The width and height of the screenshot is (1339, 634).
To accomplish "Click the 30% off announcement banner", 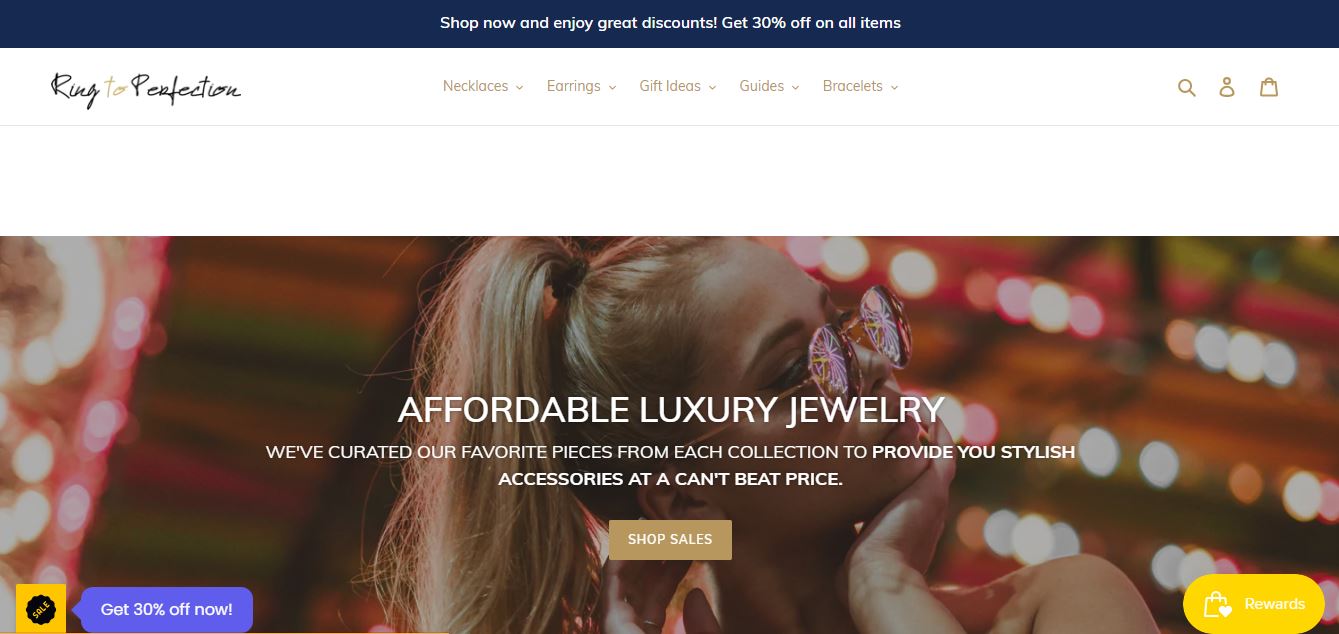I will click(670, 23).
